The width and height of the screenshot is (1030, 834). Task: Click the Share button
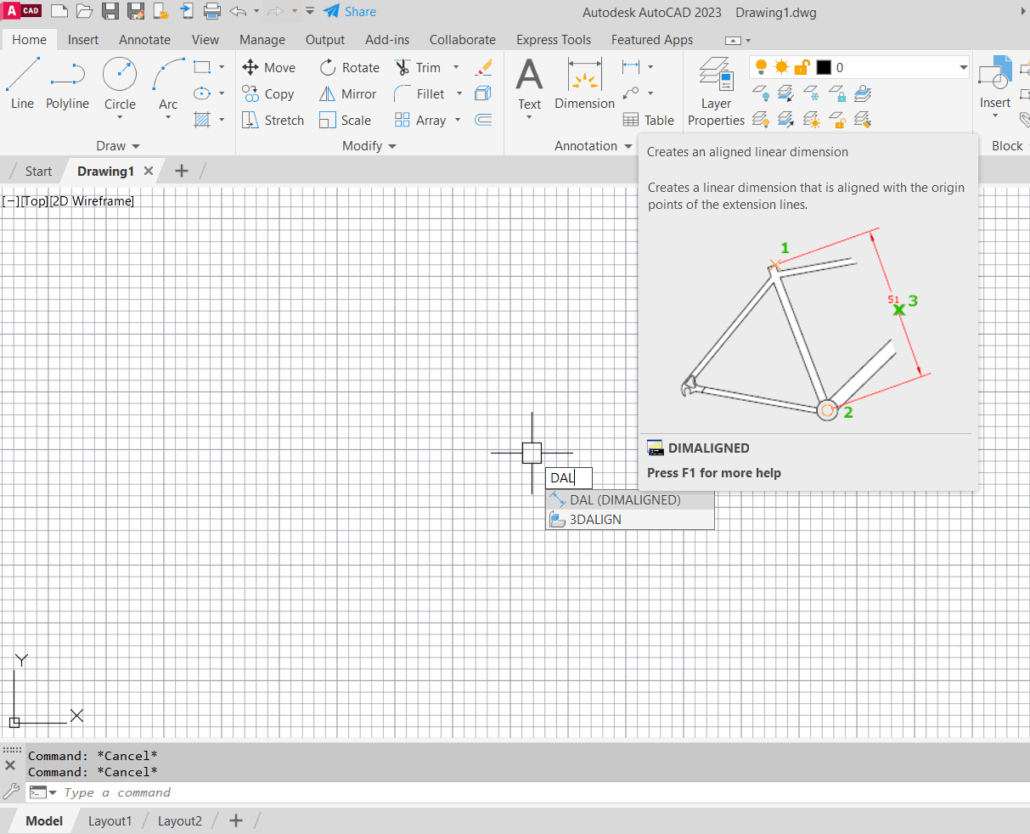350,12
